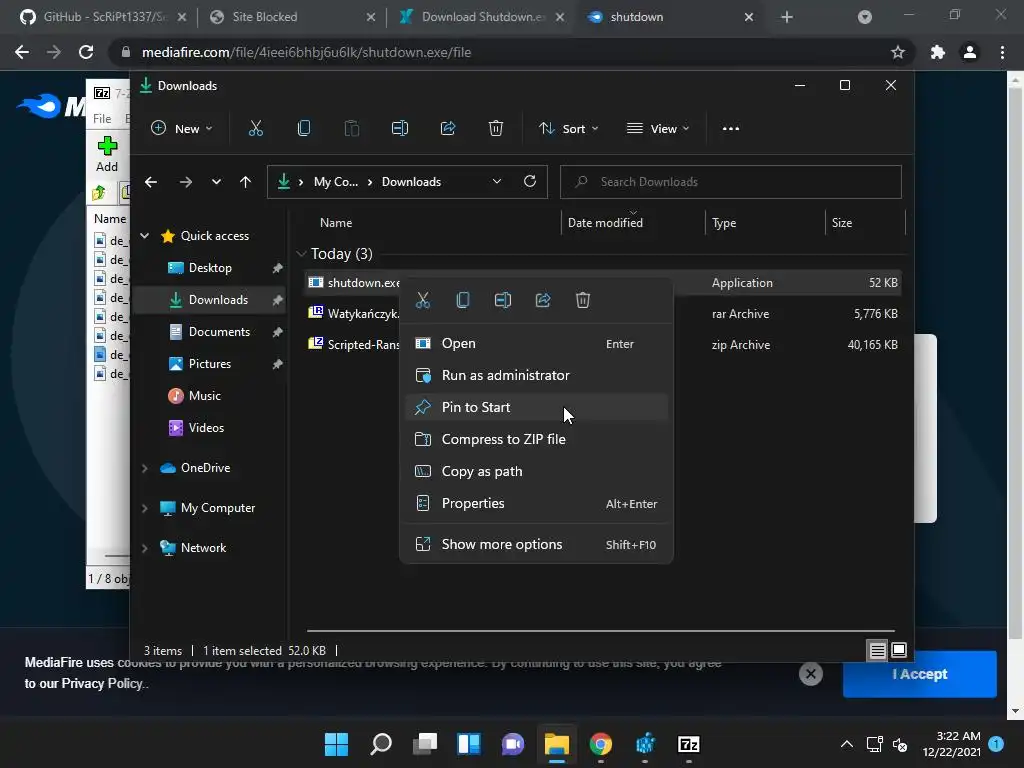1024x768 pixels.
Task: Switch to the Download Shutdown.exe tab
Action: point(481,17)
